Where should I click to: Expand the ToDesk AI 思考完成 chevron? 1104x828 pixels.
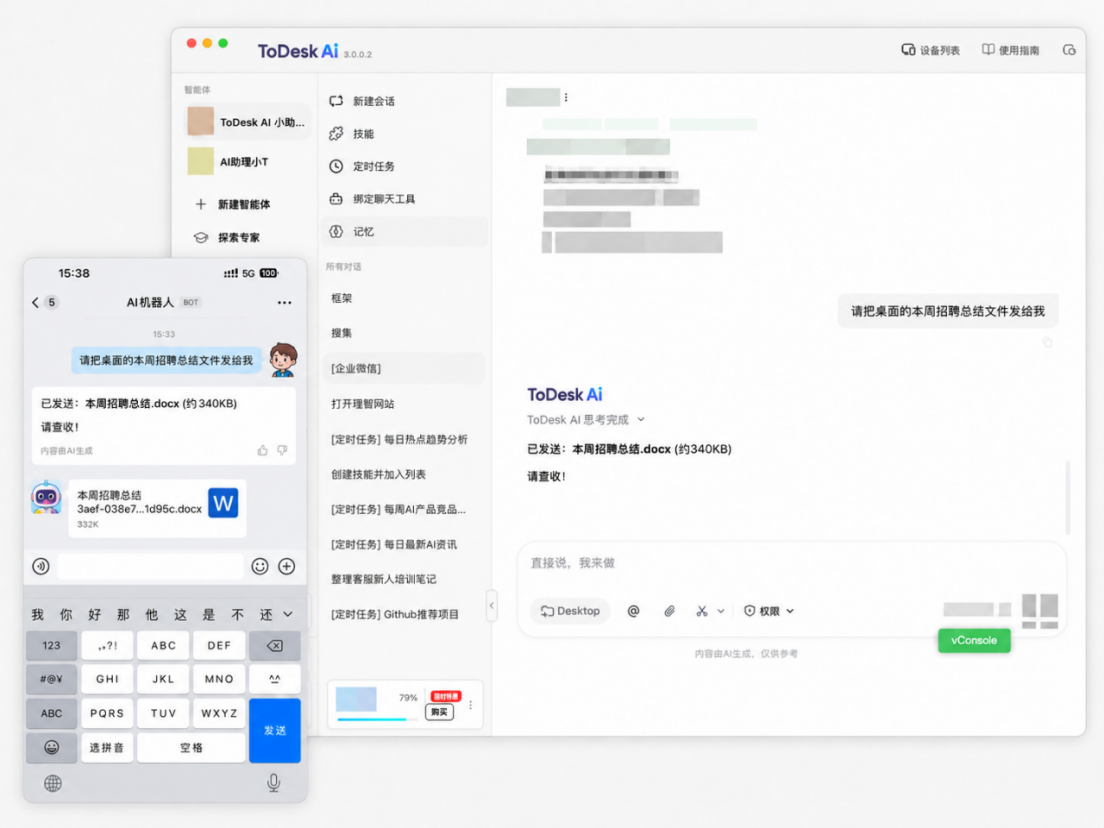[641, 420]
